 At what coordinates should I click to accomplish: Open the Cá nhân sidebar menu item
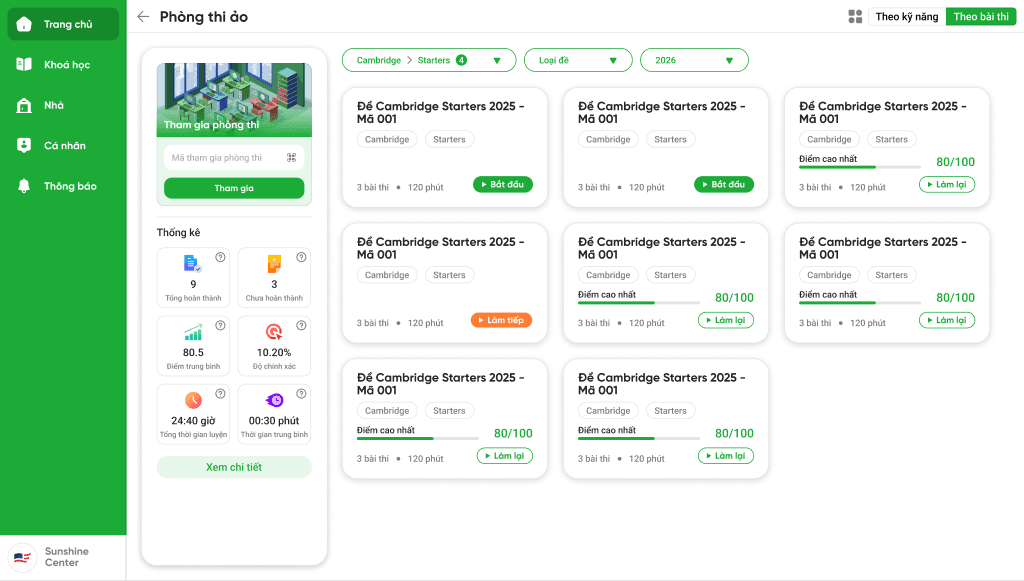(63, 146)
